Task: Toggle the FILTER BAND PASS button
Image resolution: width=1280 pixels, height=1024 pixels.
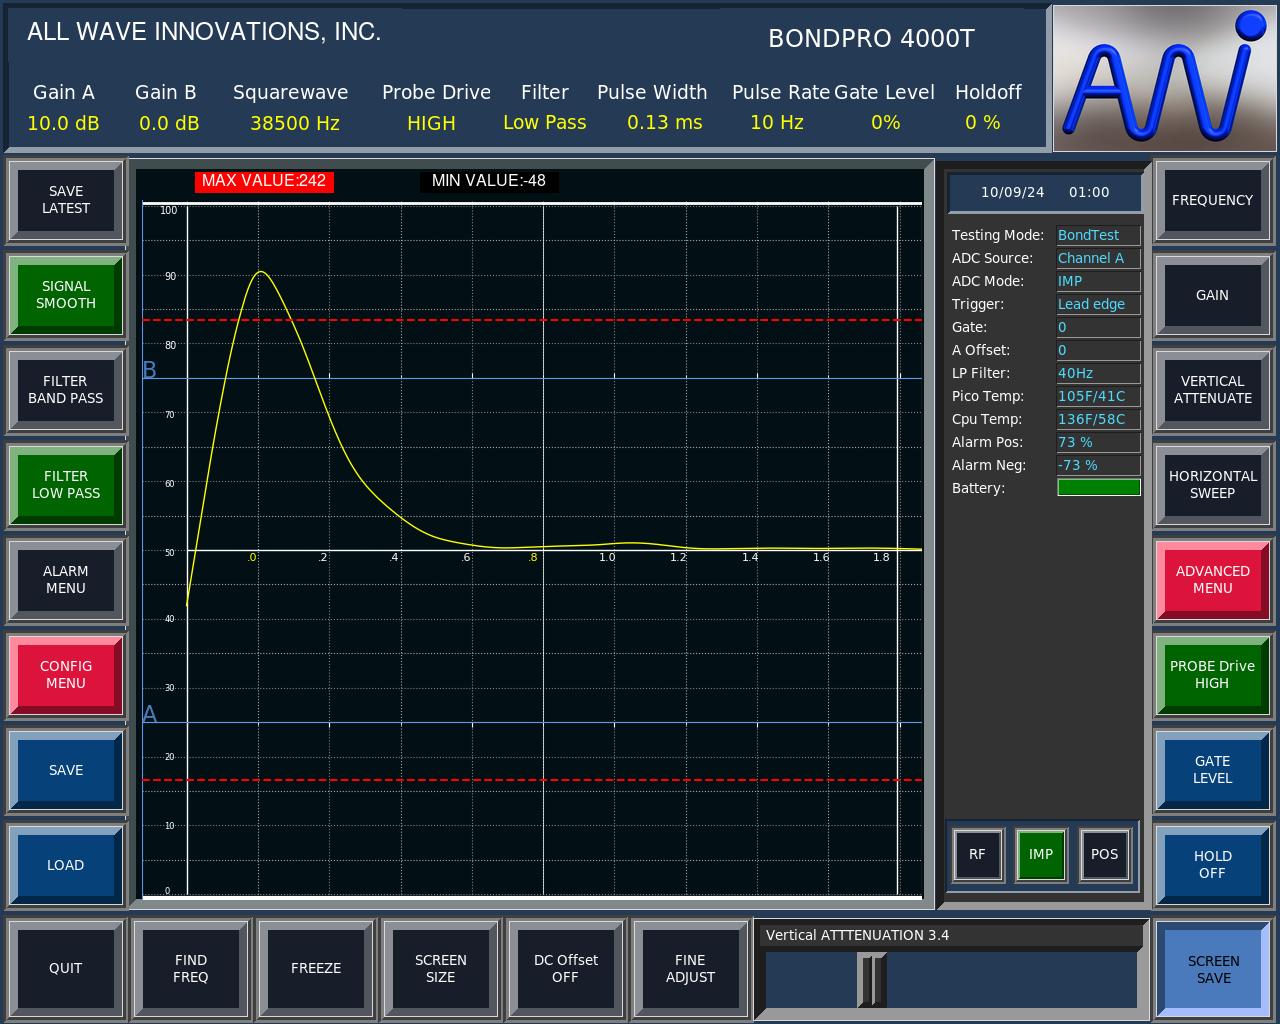Action: (66, 390)
